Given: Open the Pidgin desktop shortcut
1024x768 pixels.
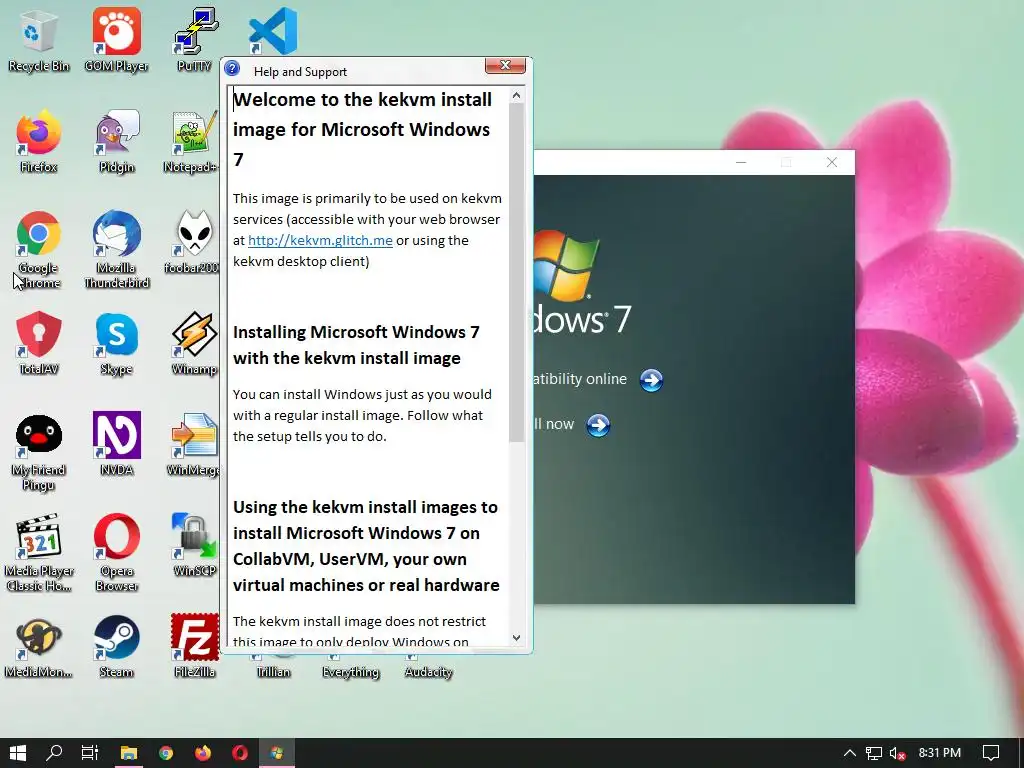Looking at the screenshot, I should pos(116,140).
